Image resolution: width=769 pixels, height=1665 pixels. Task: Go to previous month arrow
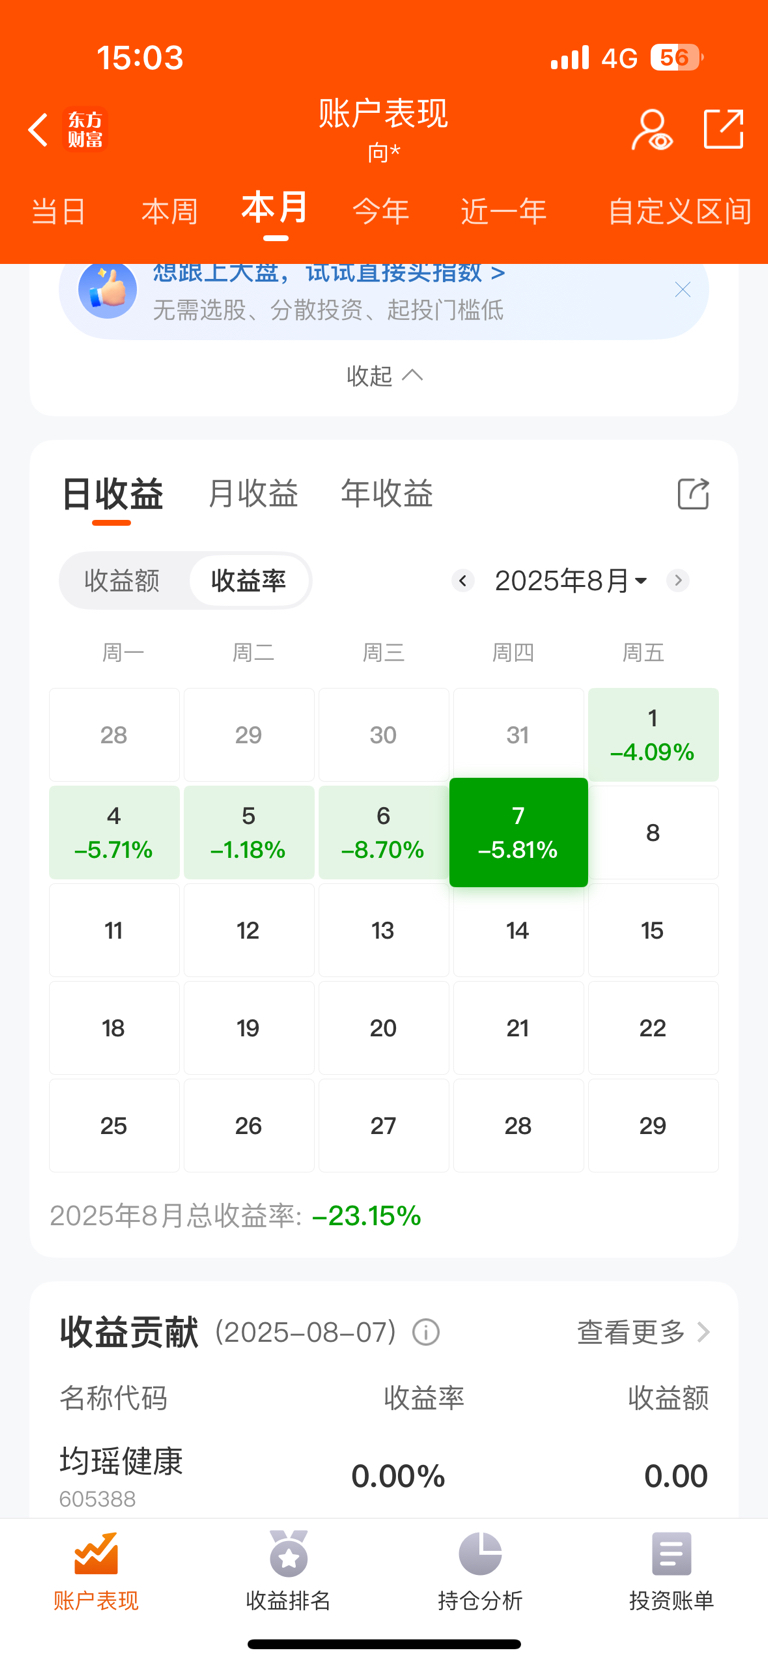(x=463, y=581)
